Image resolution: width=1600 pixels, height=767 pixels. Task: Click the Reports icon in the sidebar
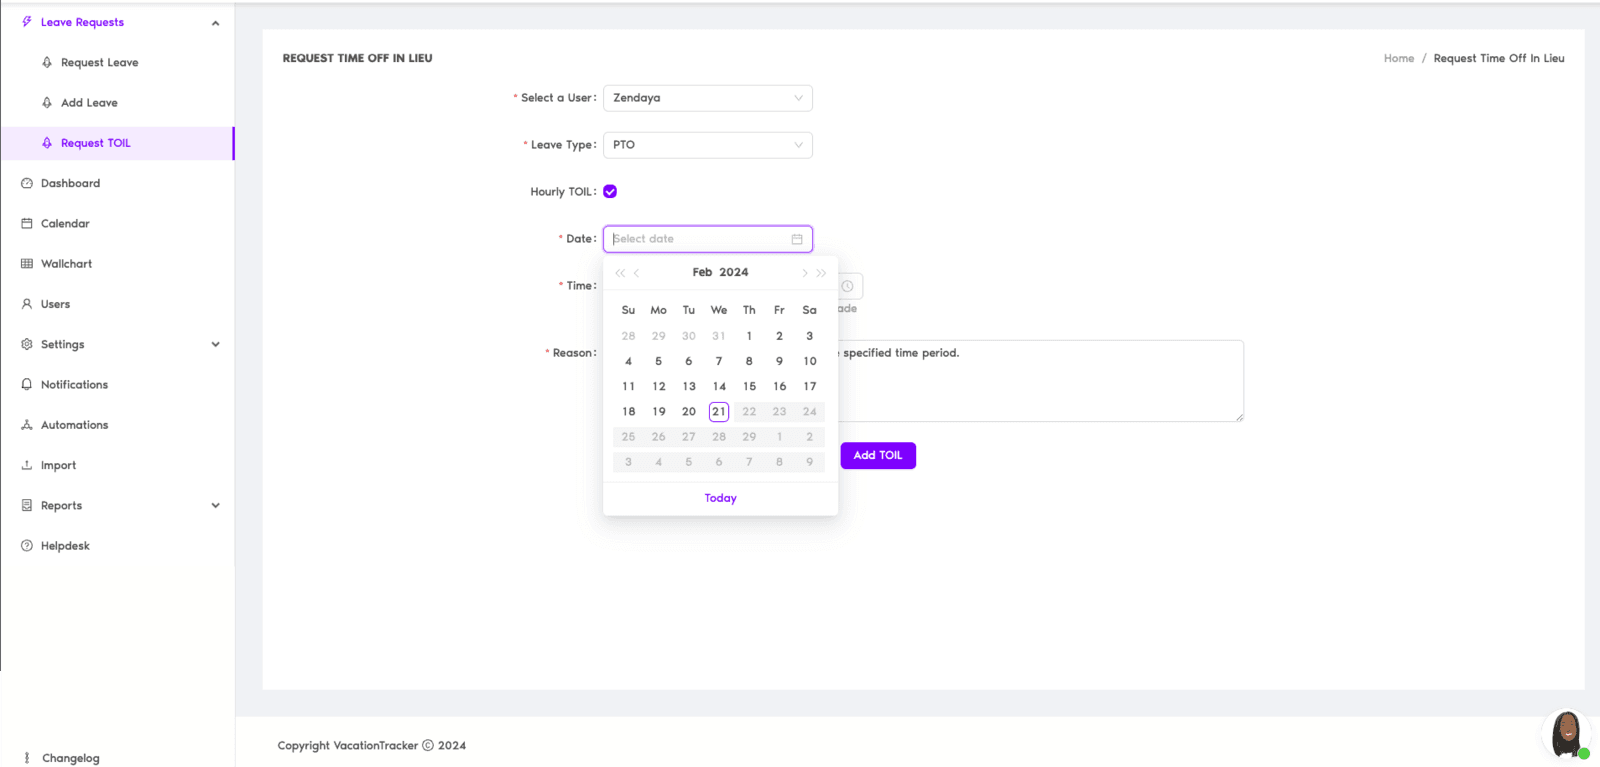(27, 505)
